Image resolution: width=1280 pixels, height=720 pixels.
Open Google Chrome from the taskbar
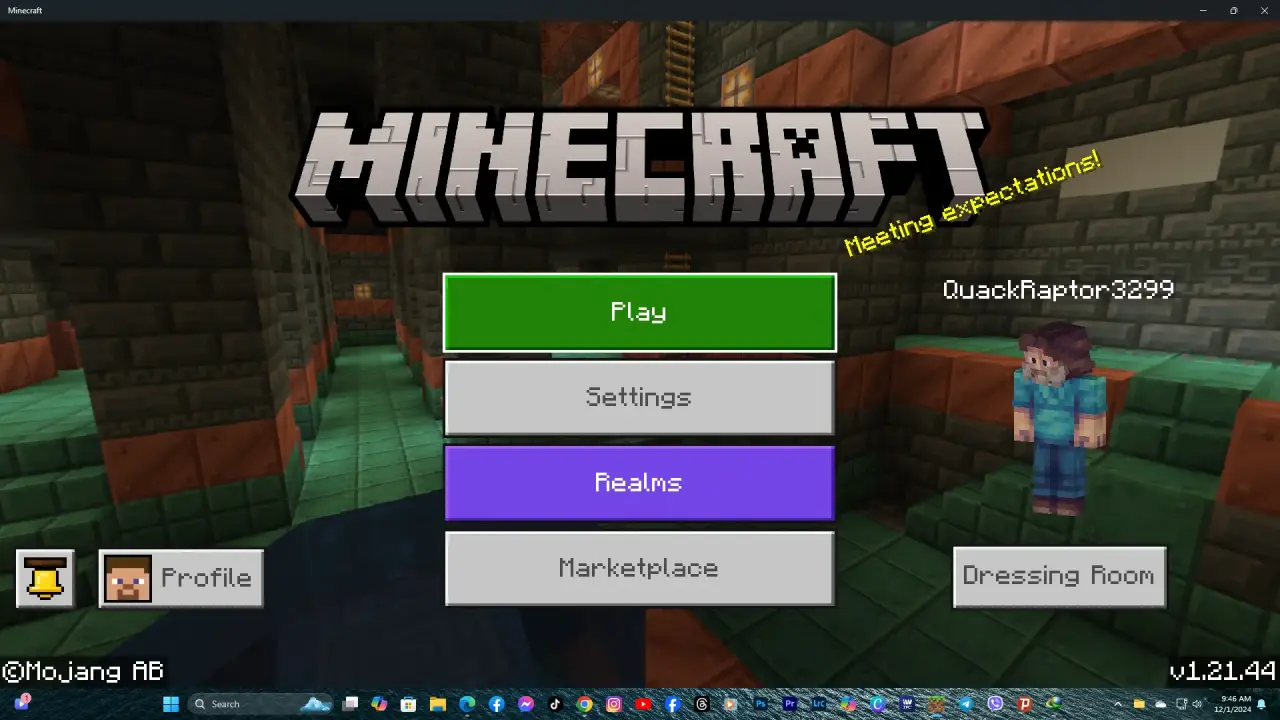click(584, 704)
